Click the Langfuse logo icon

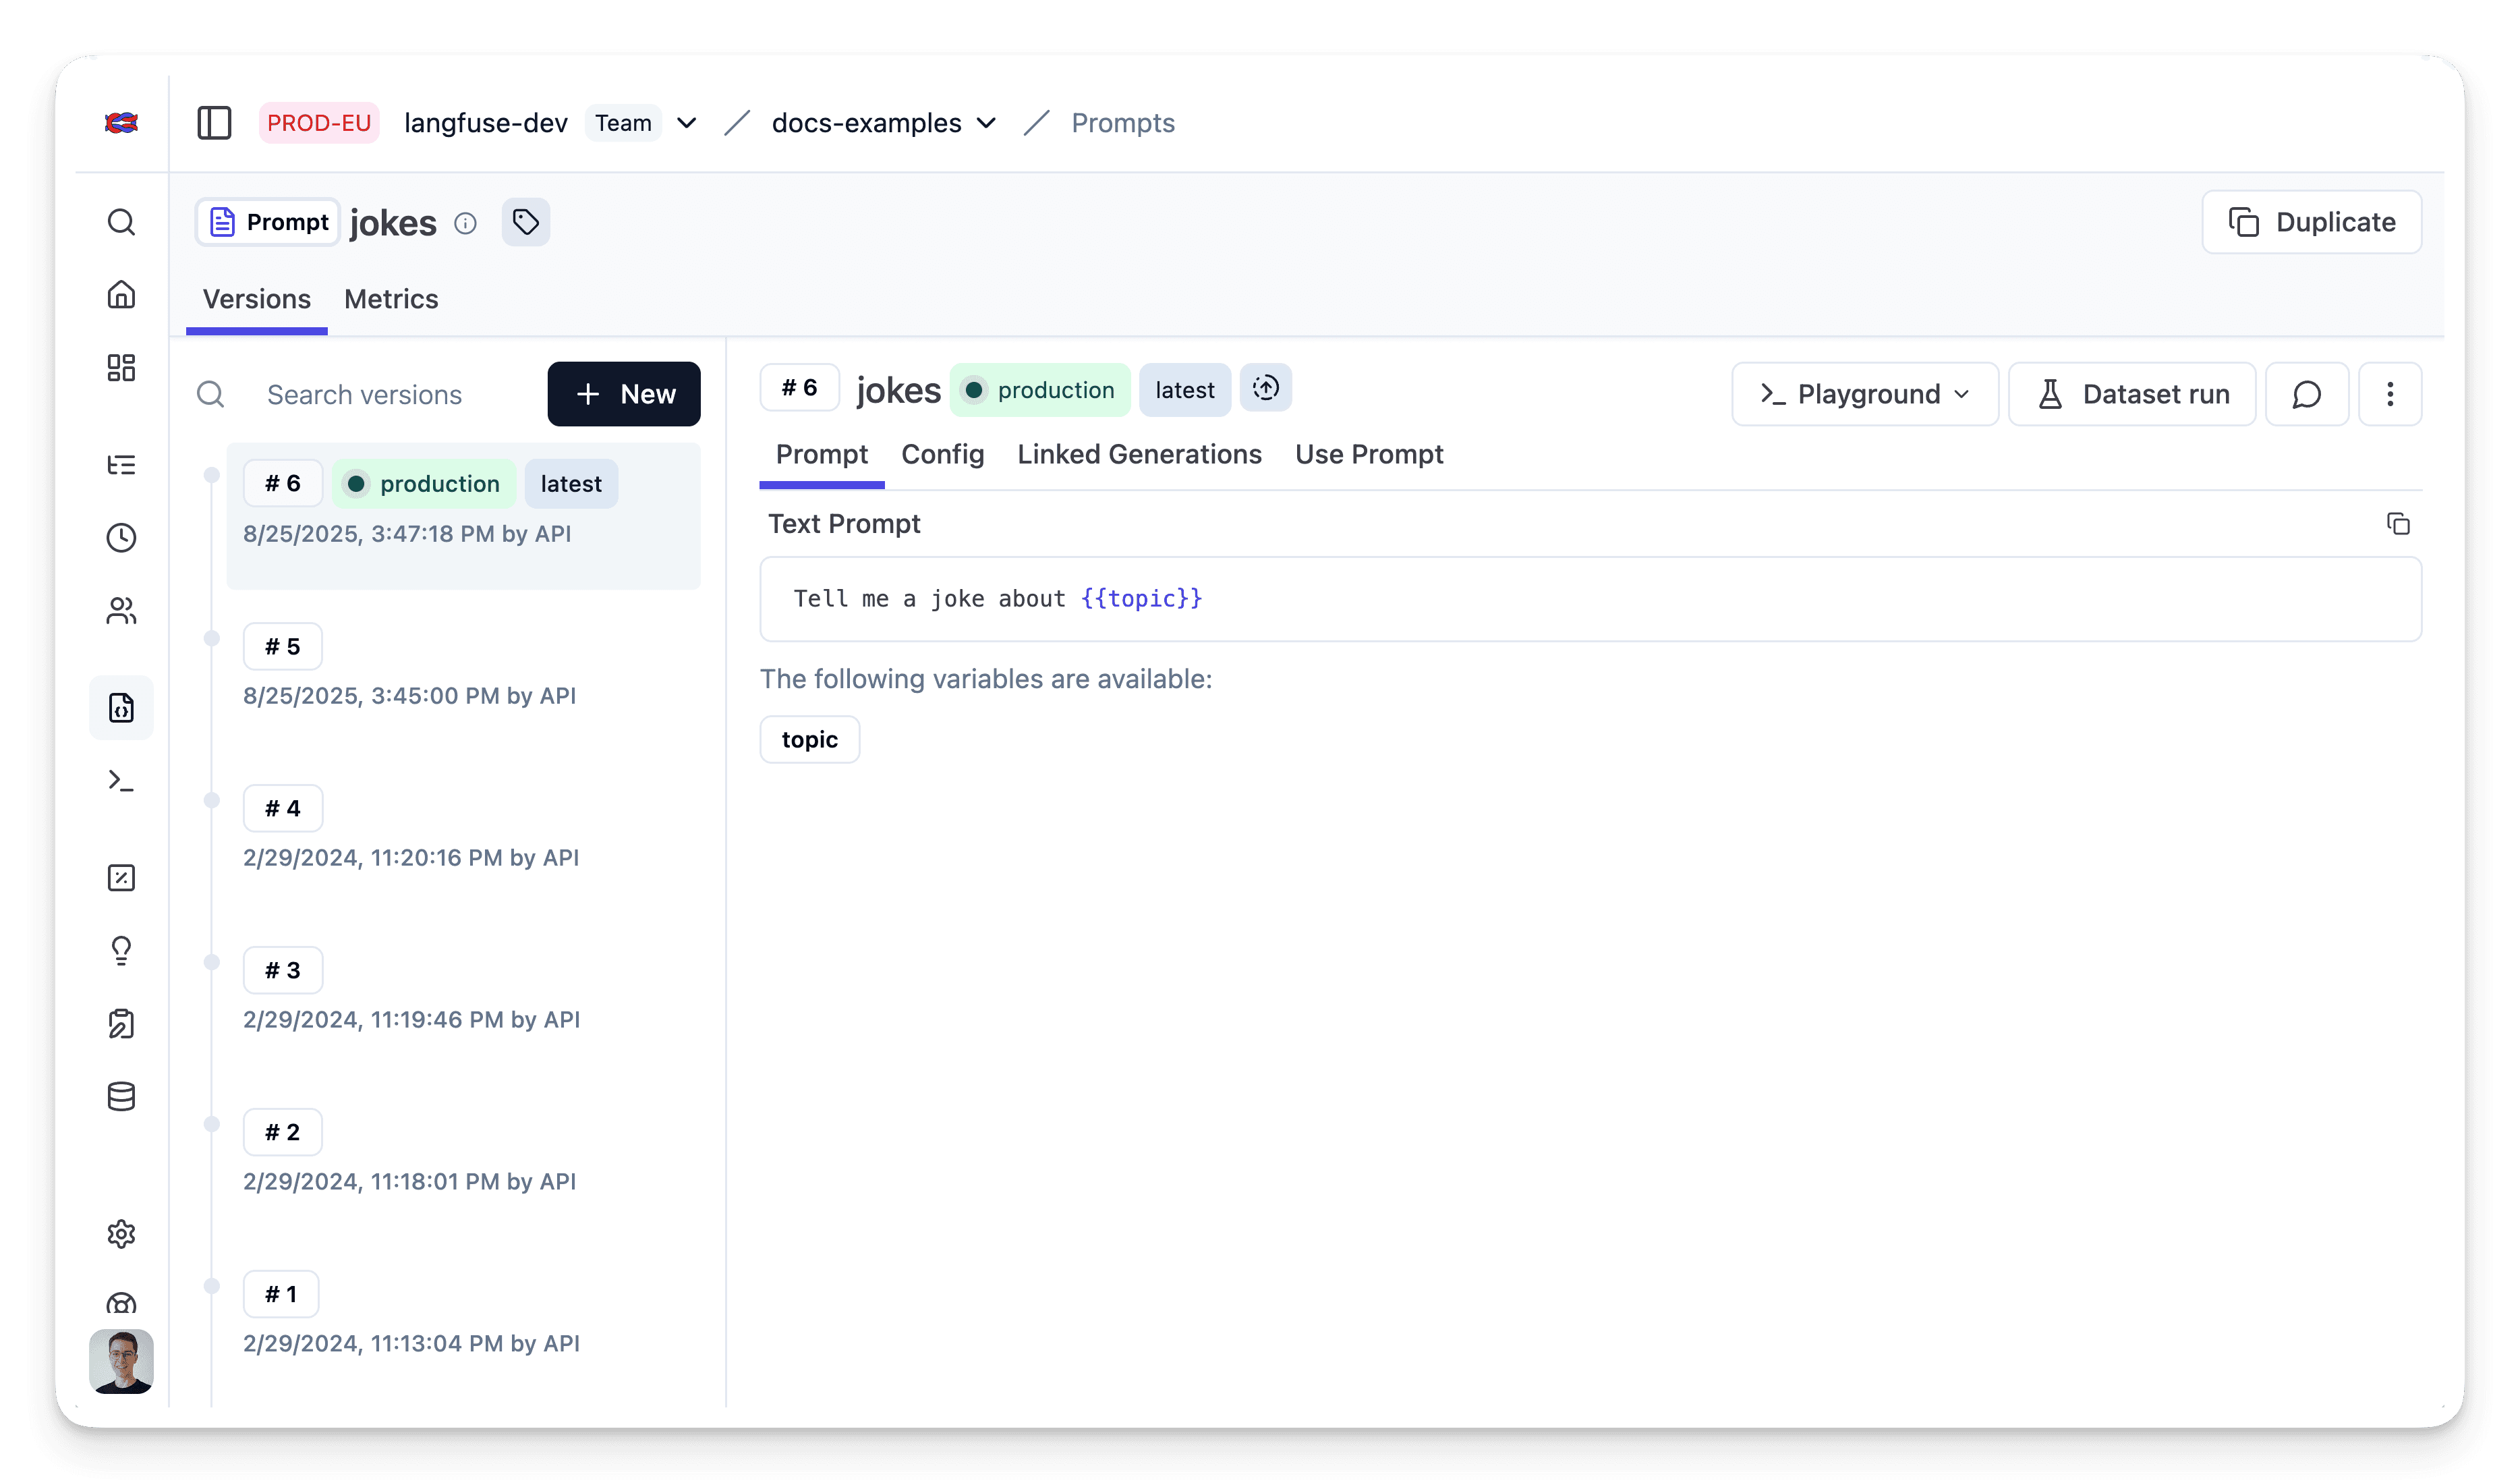click(x=121, y=123)
